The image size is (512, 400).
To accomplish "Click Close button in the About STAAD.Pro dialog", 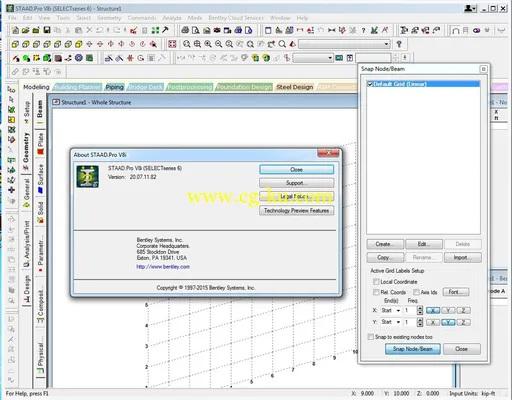I will 296,170.
